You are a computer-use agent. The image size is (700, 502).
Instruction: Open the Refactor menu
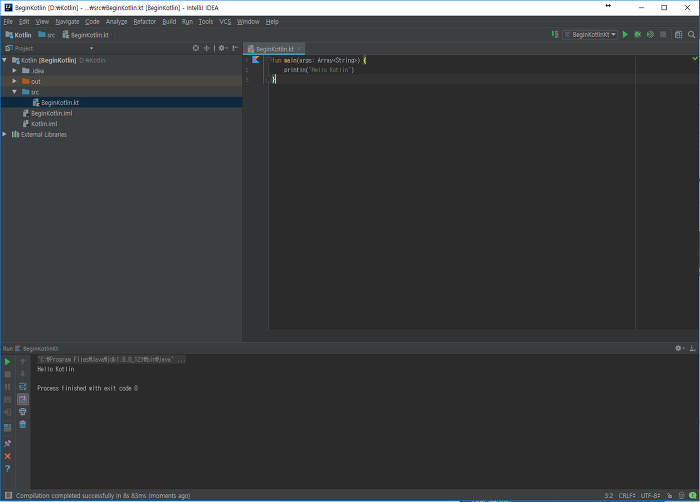click(145, 21)
